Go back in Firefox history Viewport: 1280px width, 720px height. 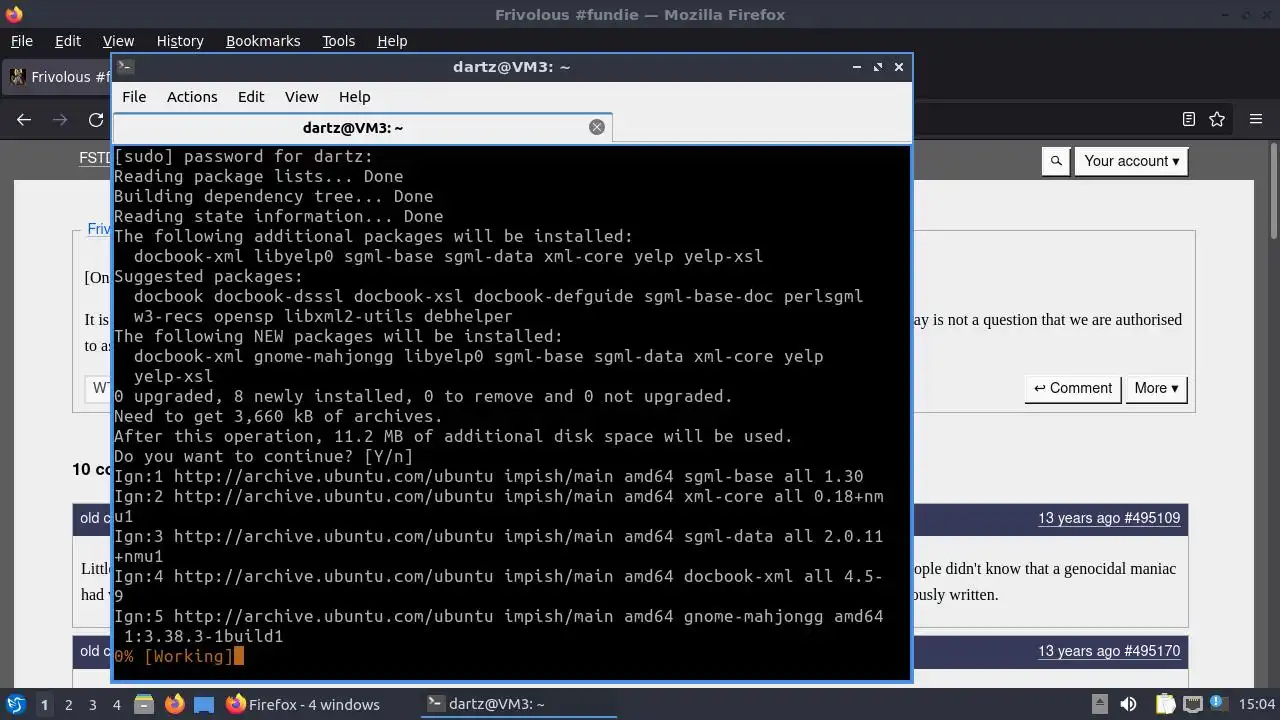[x=24, y=119]
